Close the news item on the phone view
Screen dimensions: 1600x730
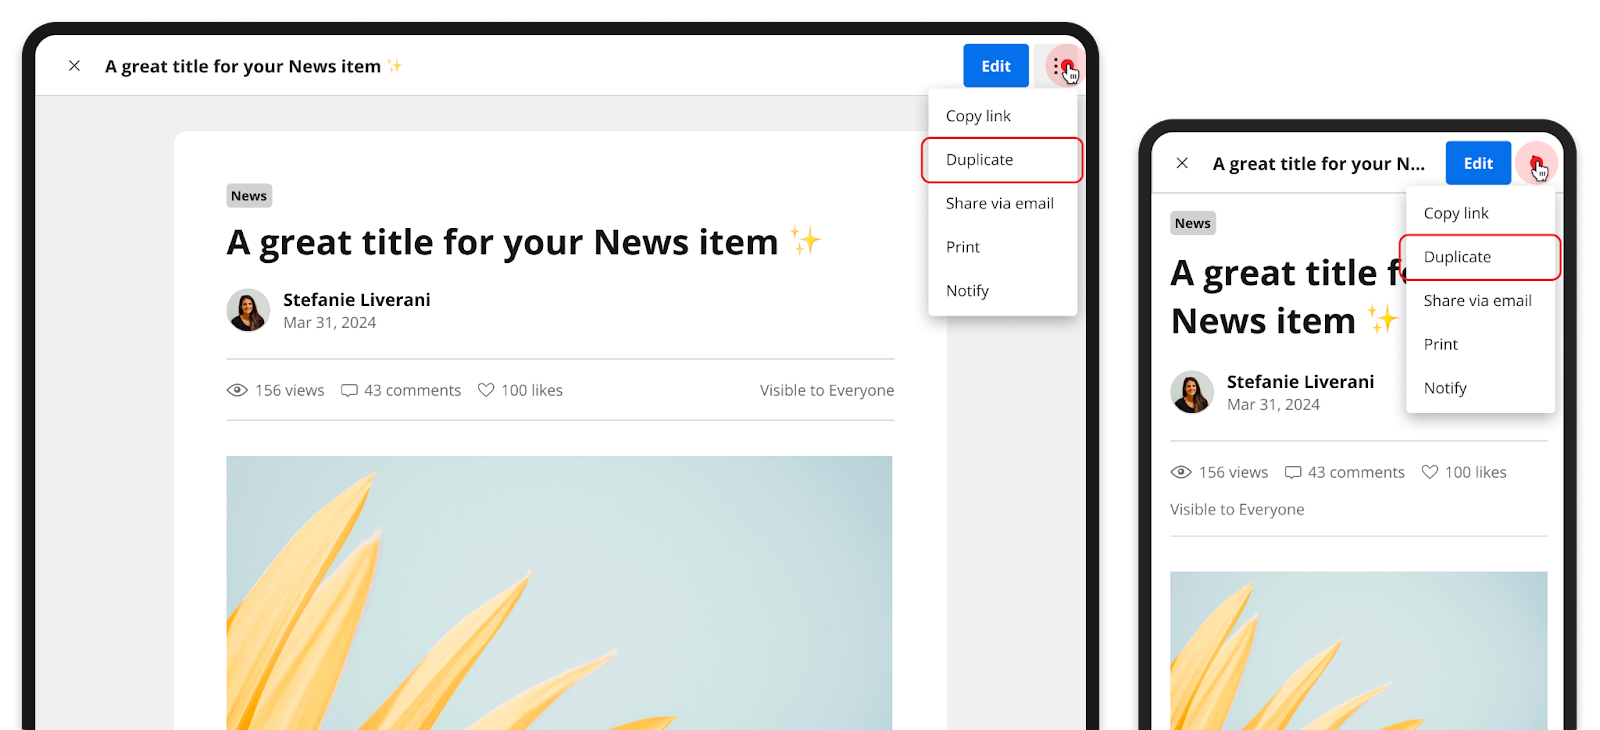click(x=1182, y=163)
